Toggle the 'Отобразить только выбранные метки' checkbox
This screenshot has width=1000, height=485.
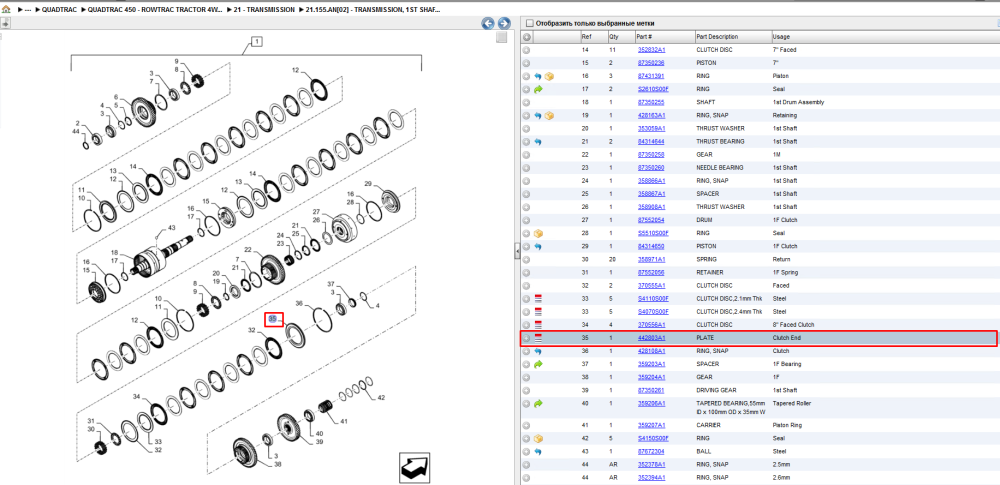528,23
